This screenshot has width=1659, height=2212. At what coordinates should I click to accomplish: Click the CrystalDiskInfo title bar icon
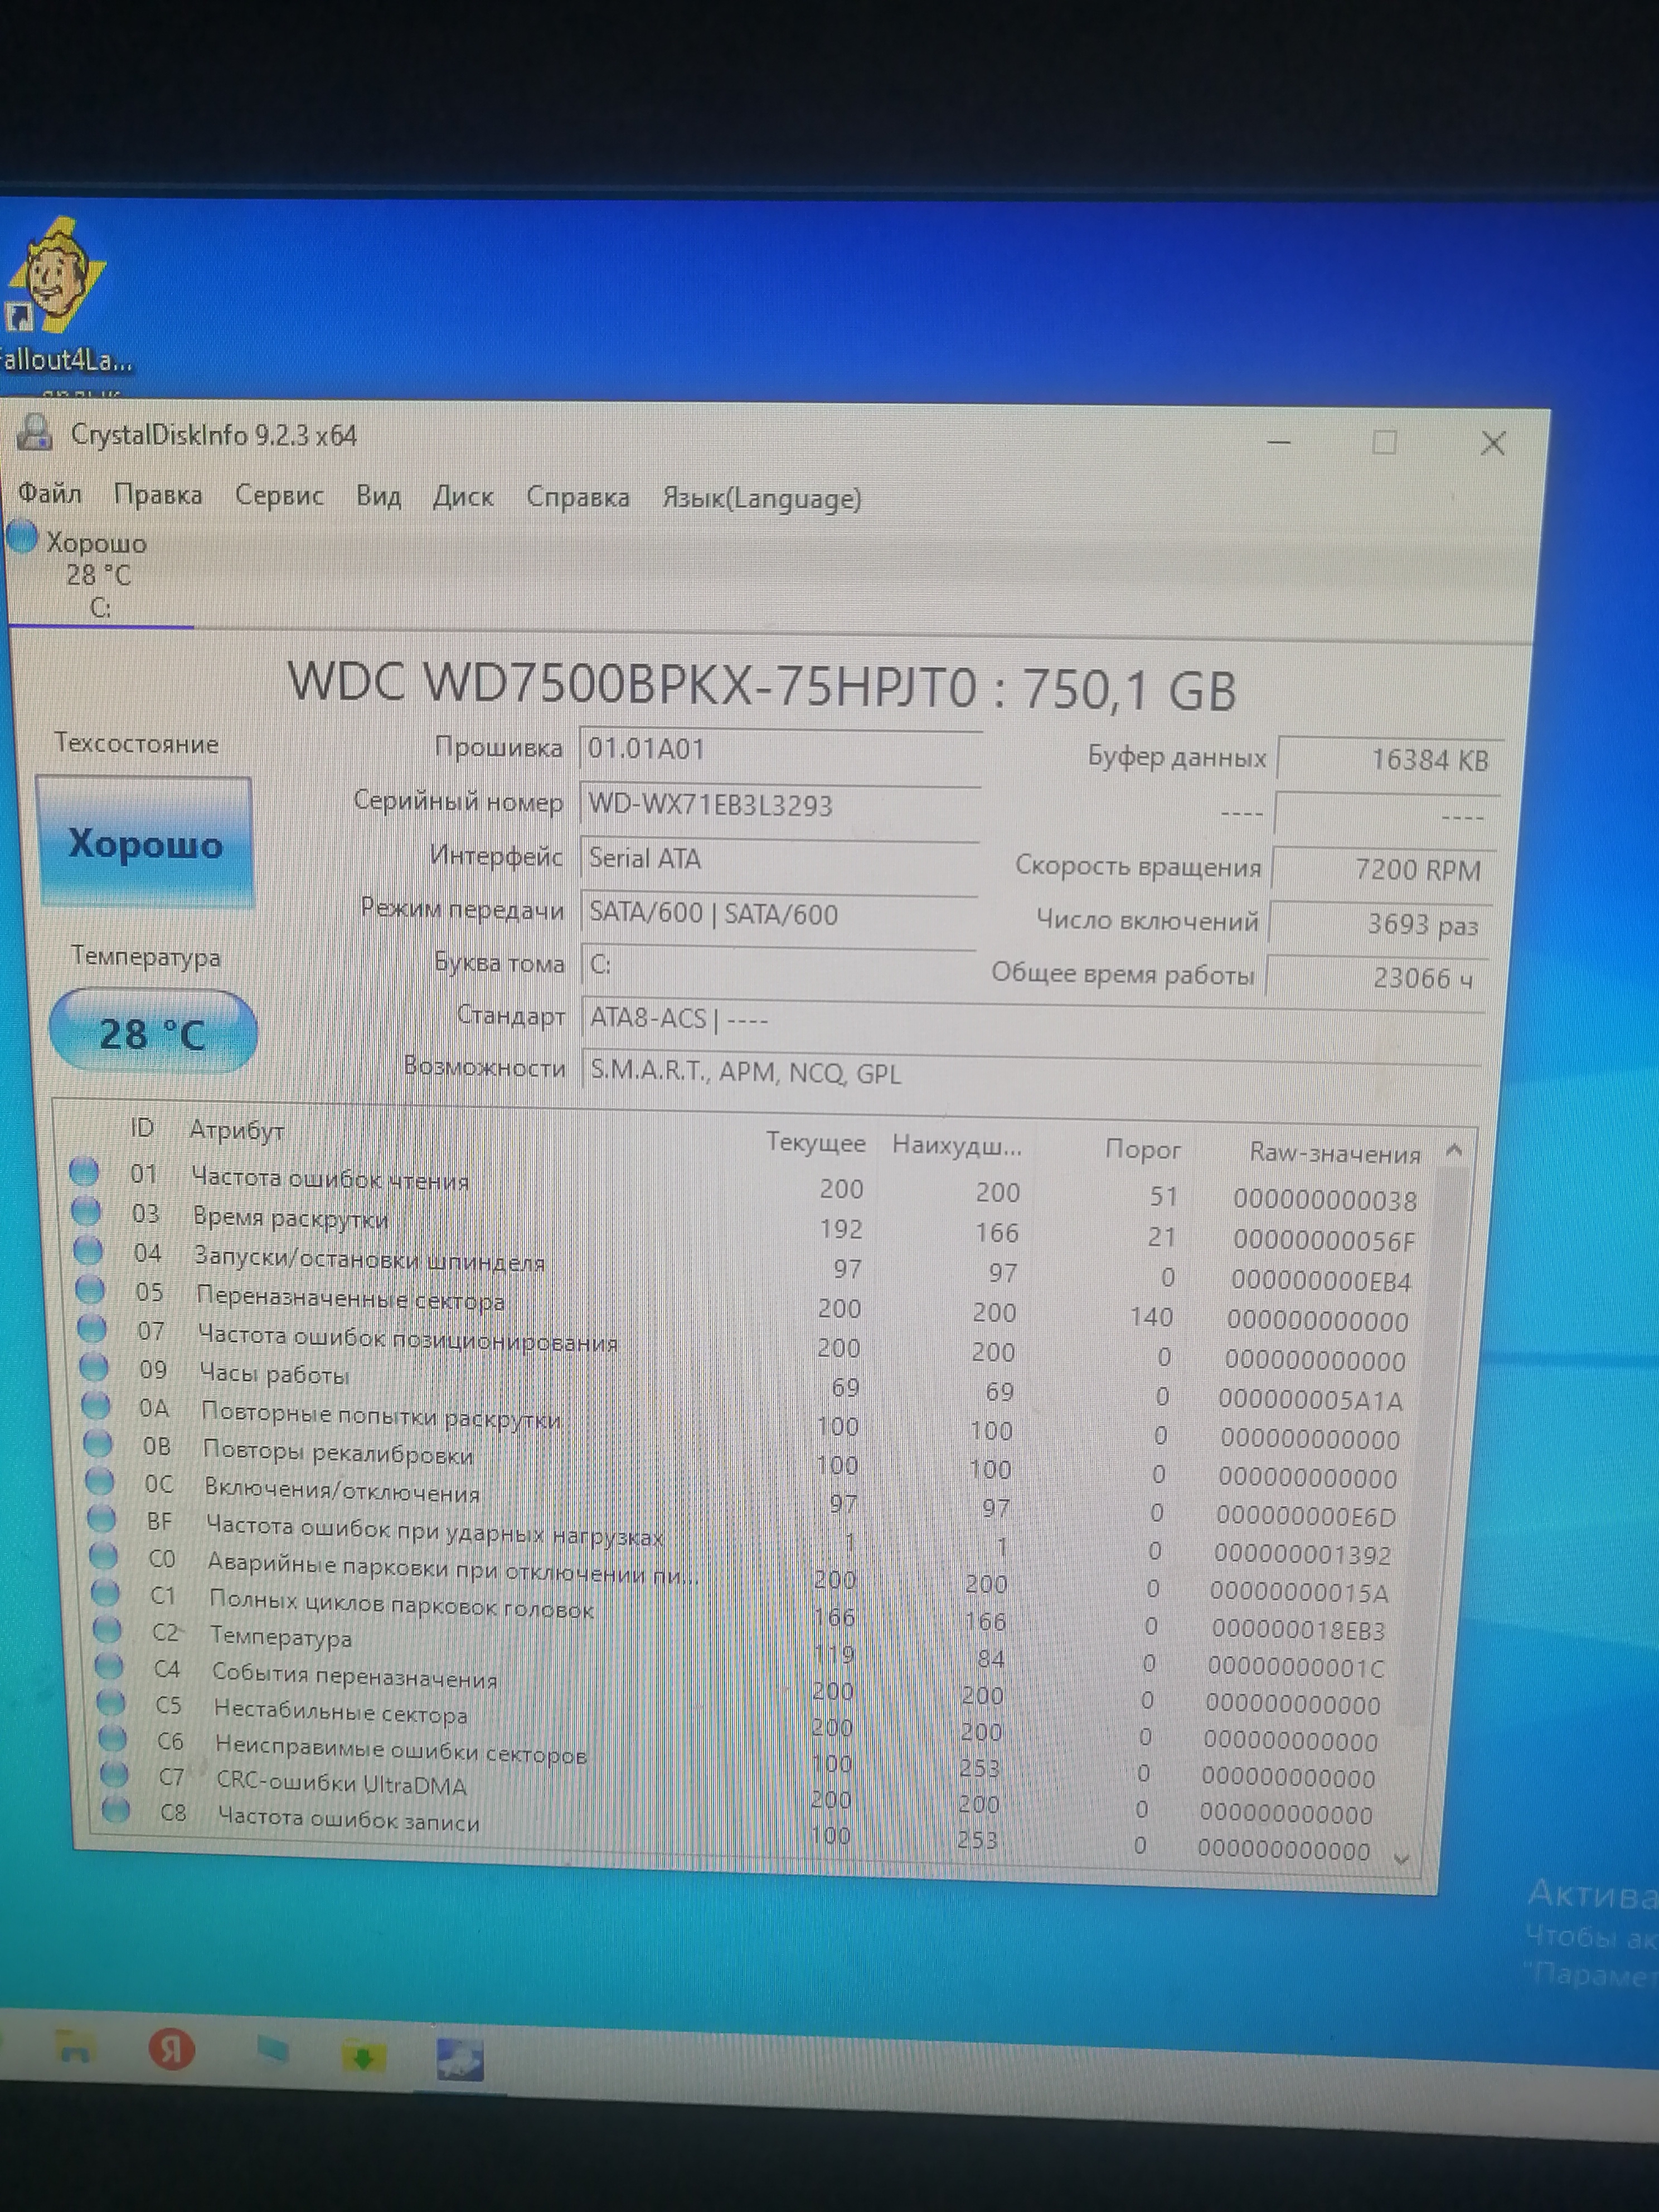pyautogui.click(x=34, y=433)
